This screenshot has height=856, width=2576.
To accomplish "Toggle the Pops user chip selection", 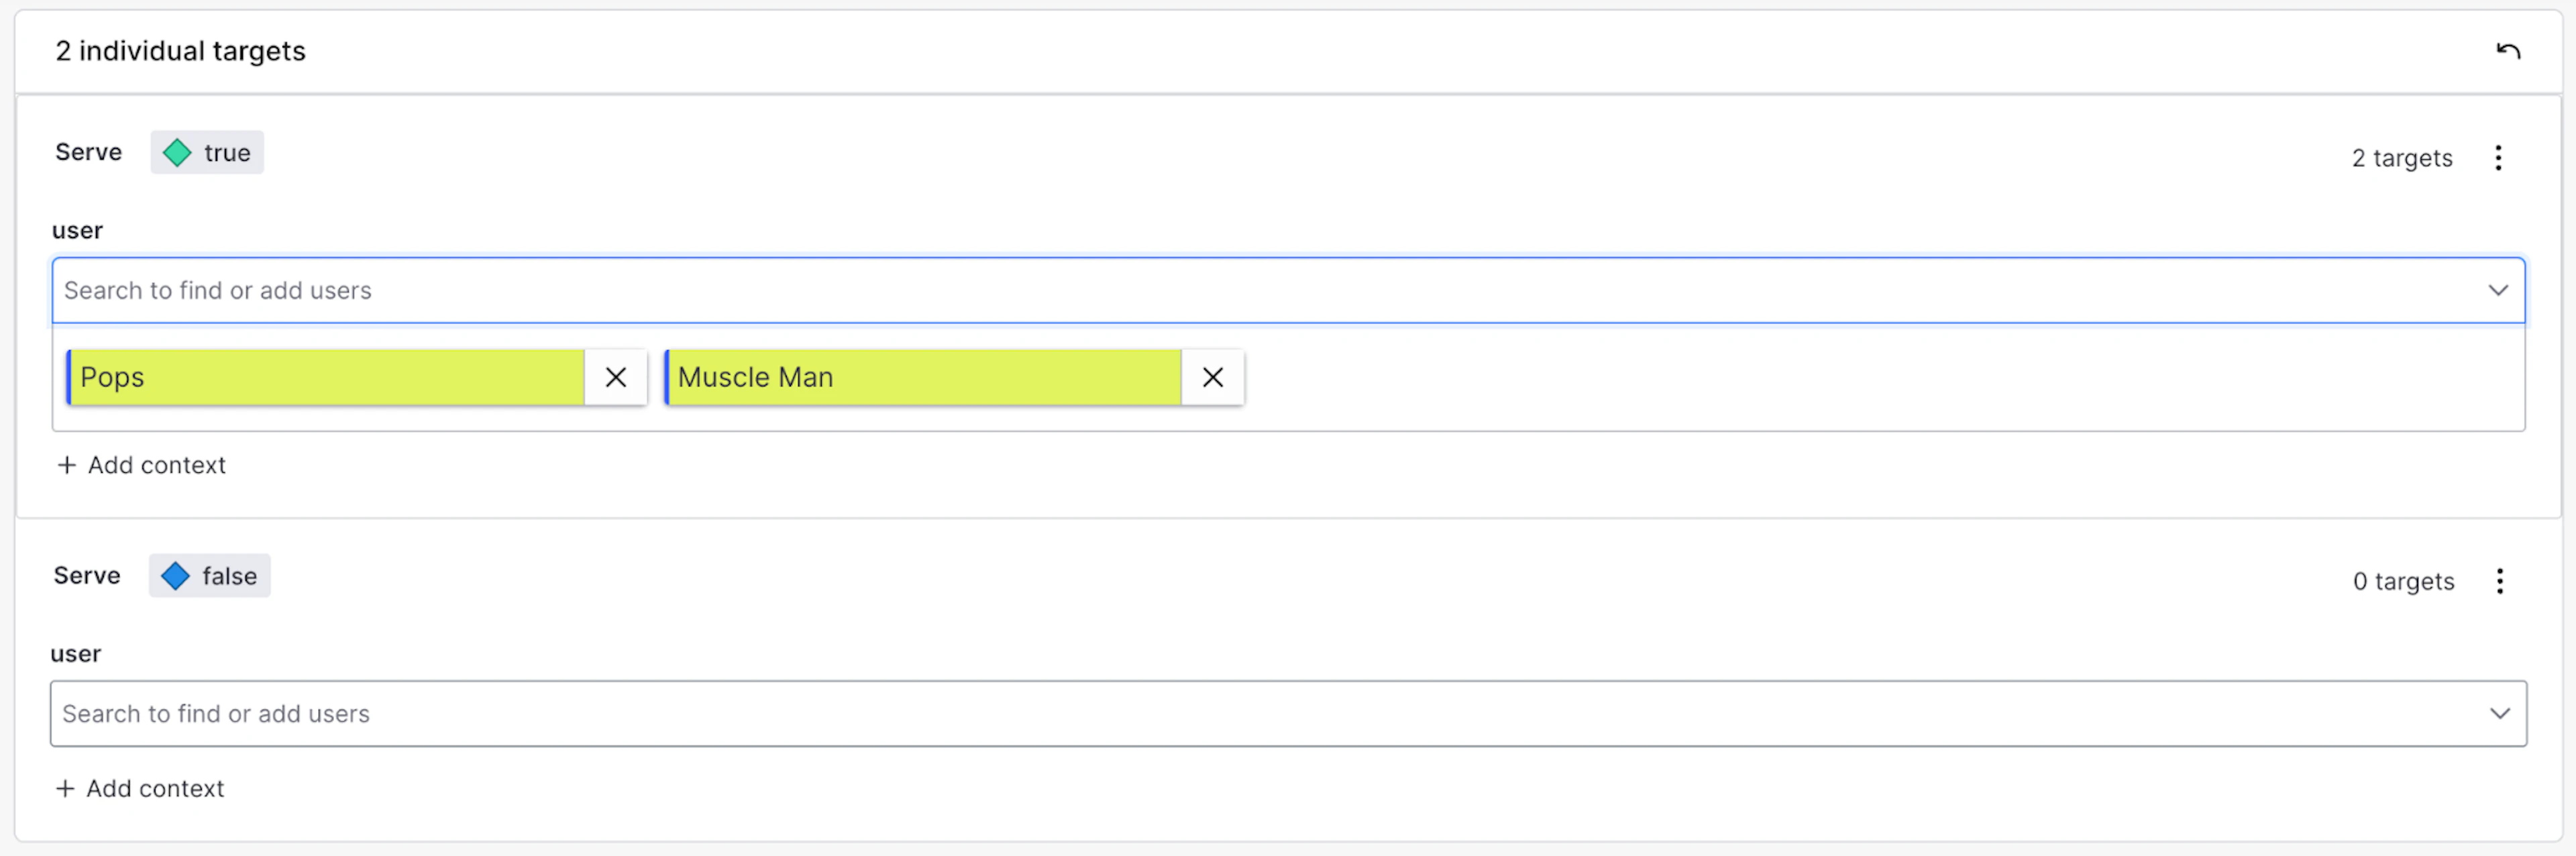I will [324, 377].
